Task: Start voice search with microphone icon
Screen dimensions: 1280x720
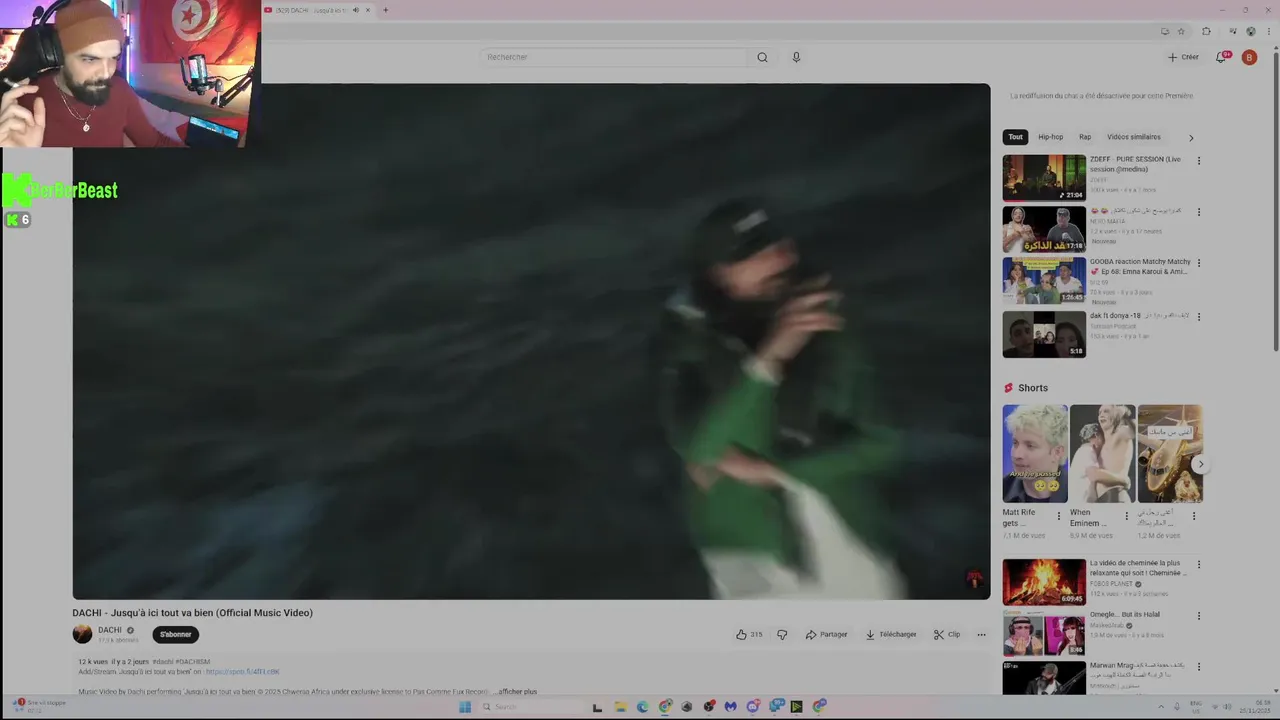Action: (796, 57)
